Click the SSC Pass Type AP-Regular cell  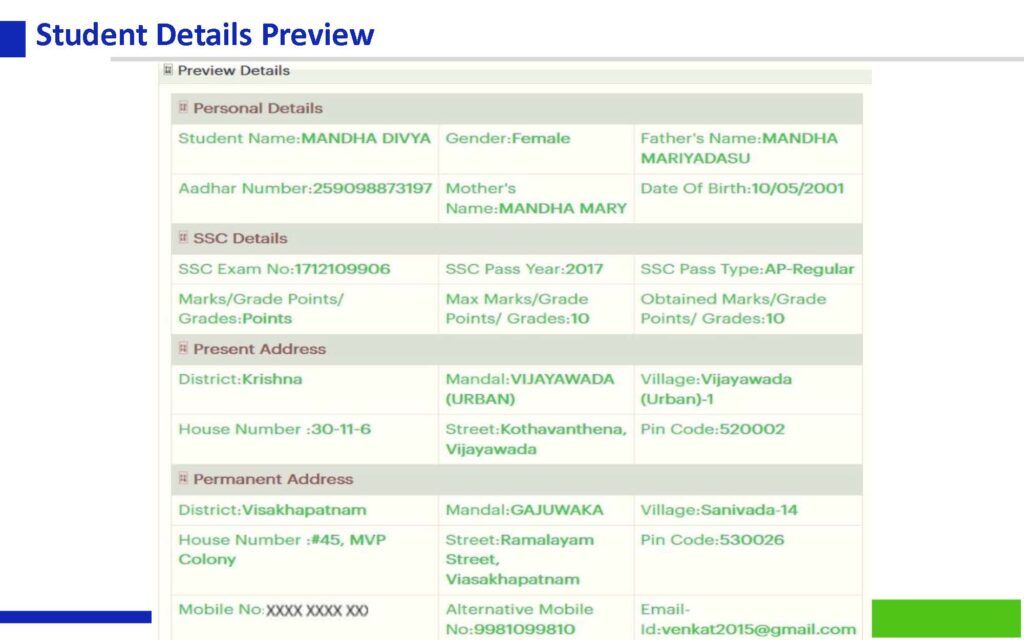click(x=747, y=269)
